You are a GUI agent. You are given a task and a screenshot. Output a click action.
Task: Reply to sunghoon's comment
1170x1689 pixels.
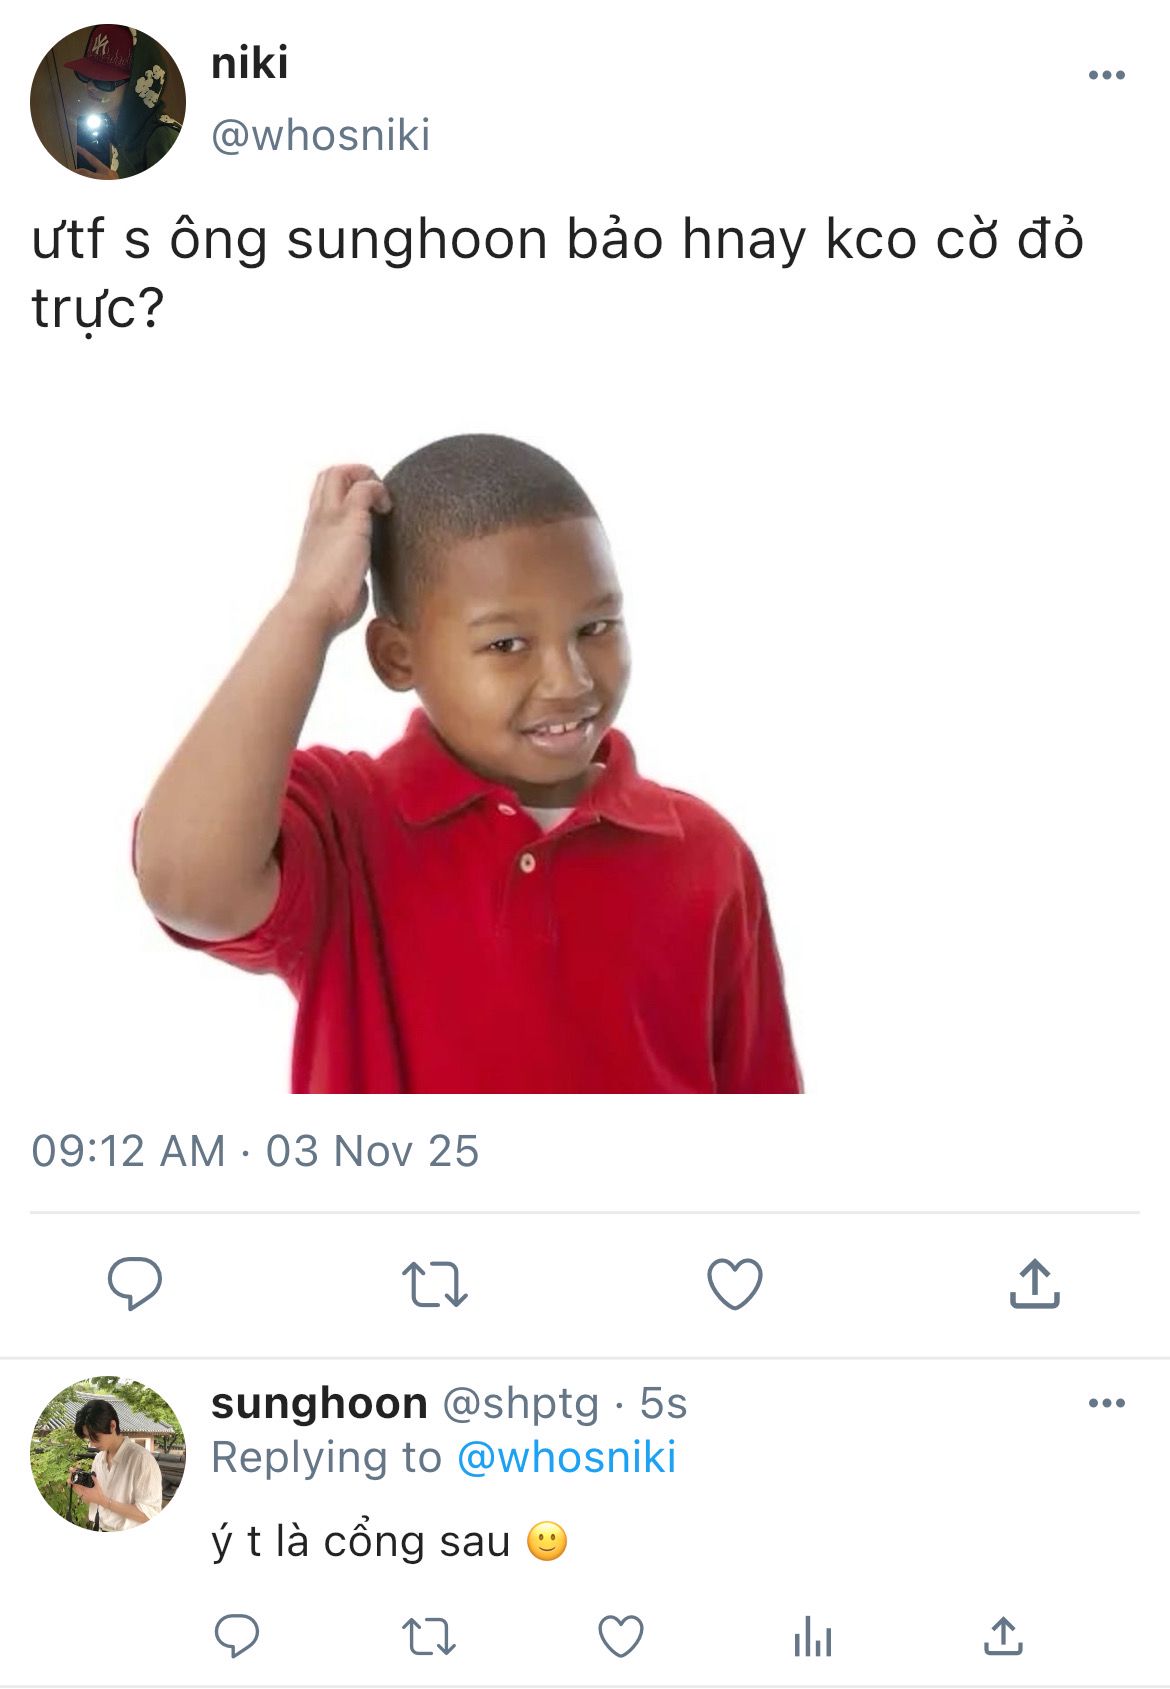(237, 1637)
